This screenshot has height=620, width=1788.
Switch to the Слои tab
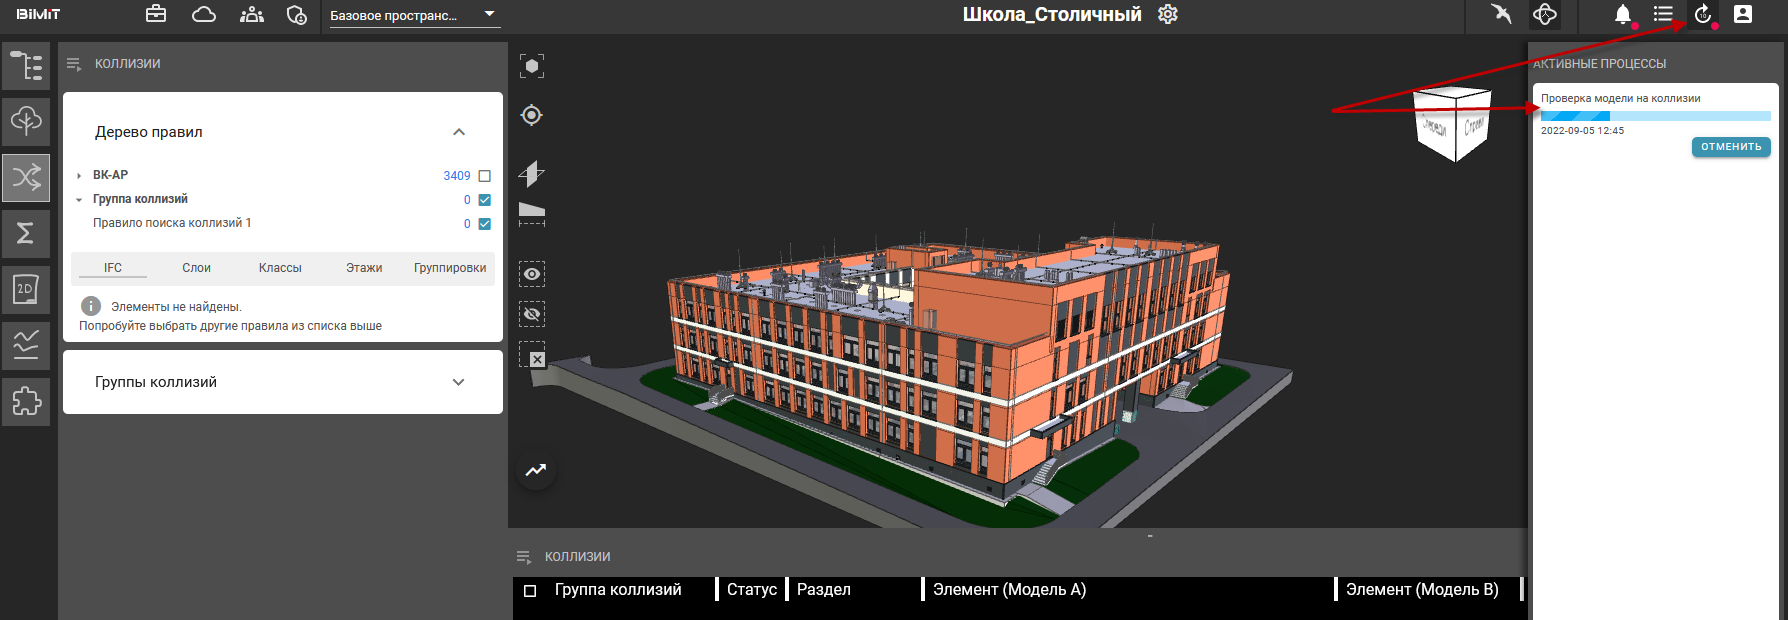coord(196,268)
